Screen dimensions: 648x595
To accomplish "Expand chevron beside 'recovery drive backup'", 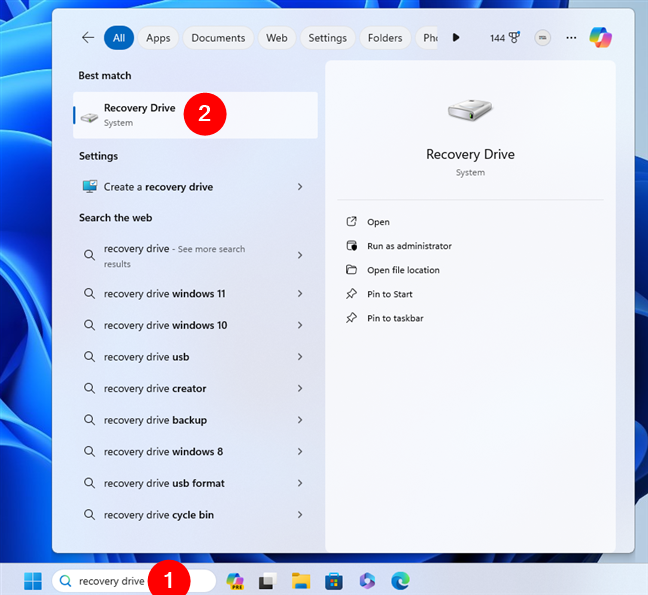I will point(300,420).
